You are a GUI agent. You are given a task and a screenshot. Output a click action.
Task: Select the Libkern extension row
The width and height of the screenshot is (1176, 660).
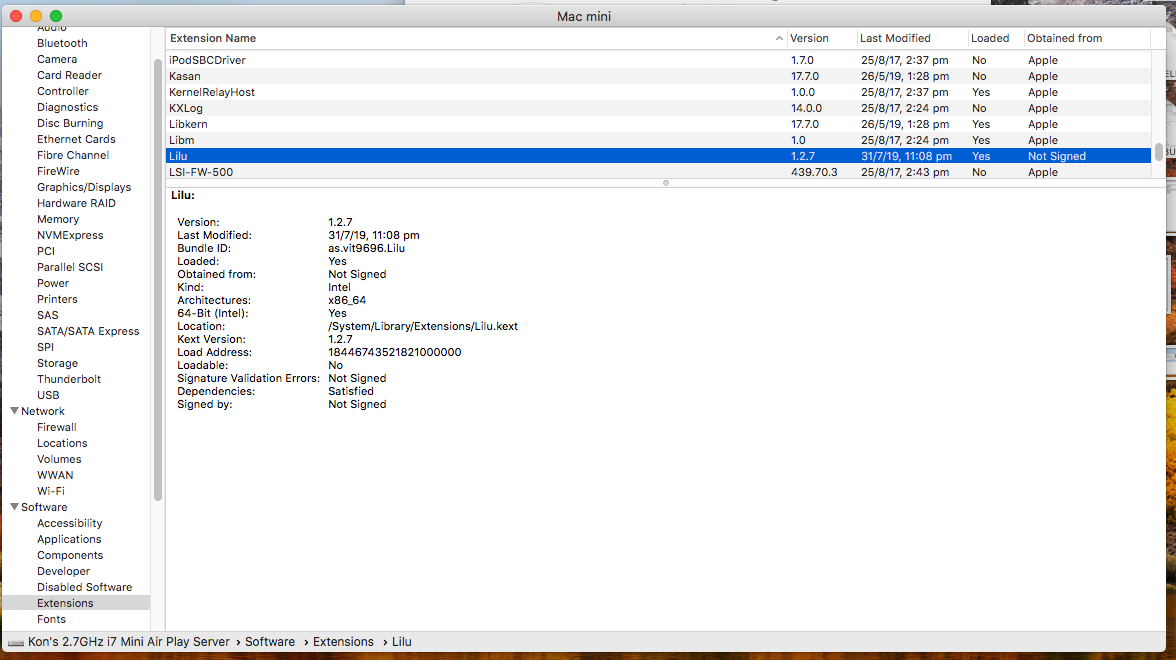[x=658, y=124]
